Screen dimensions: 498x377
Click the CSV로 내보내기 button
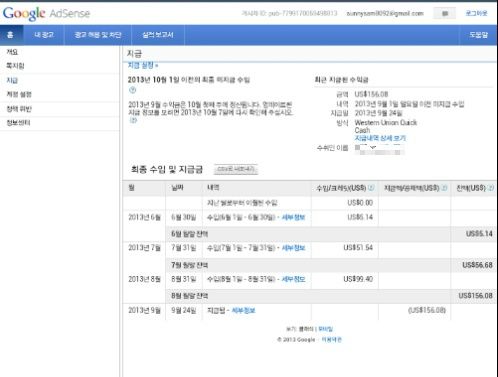236,169
